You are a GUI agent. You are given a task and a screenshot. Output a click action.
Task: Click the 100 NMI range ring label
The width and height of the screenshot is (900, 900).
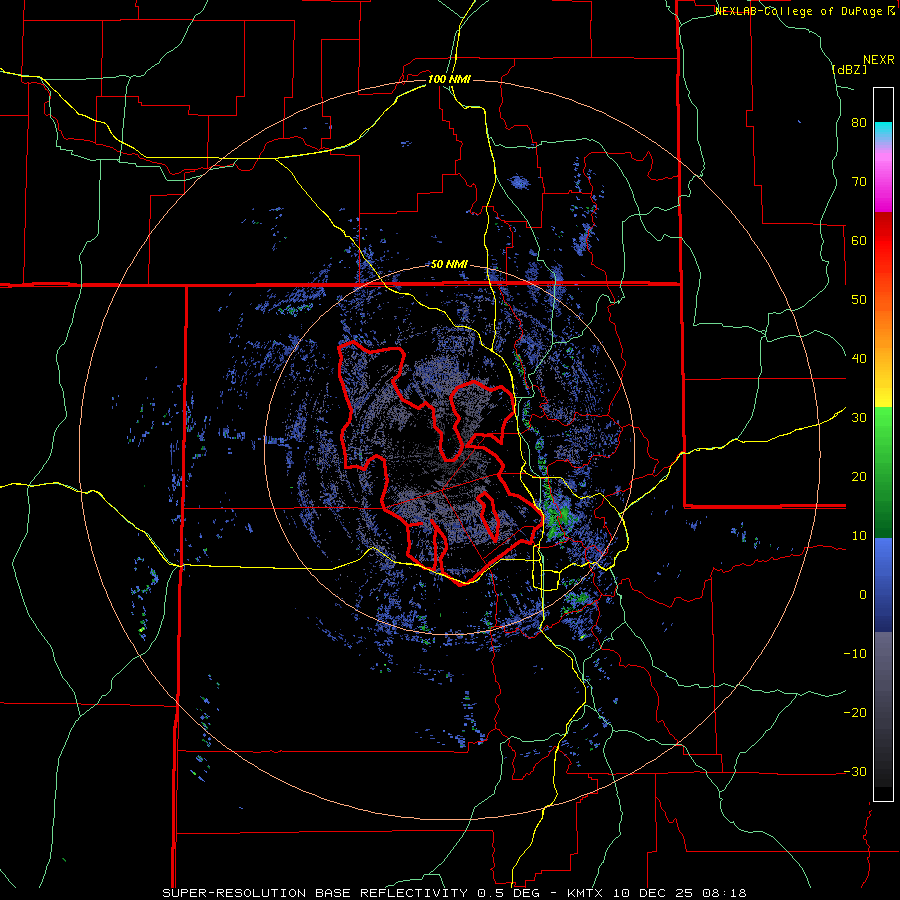click(449, 79)
